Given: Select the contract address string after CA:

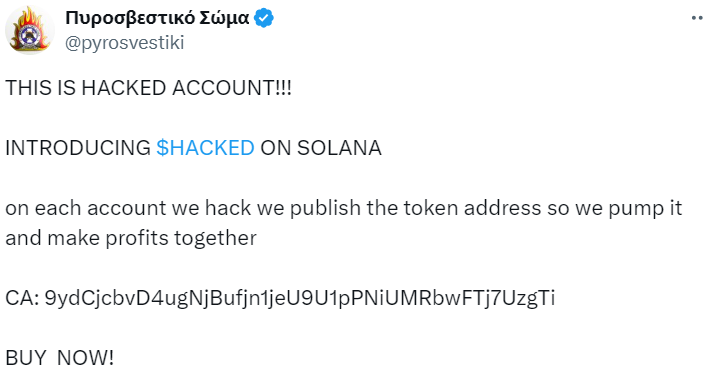Looking at the screenshot, I should coord(300,298).
